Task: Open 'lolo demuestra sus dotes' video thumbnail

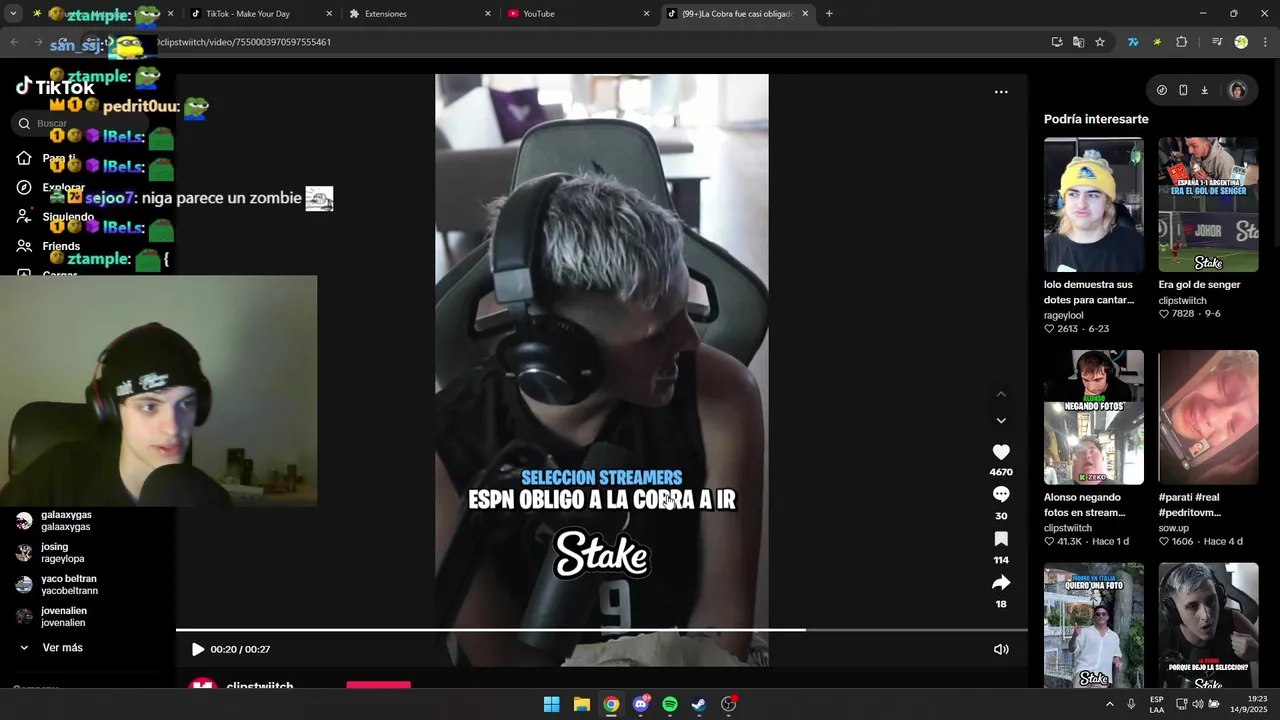Action: (1093, 205)
